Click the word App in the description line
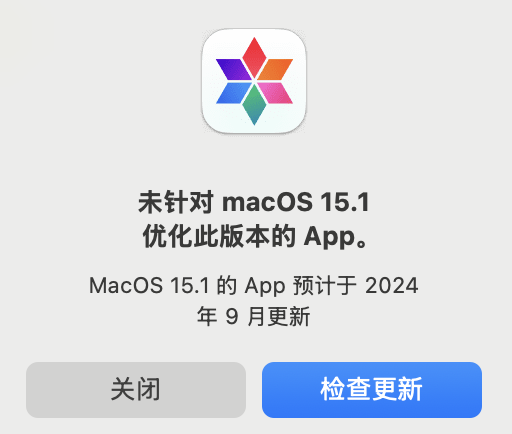Screen dimensions: 512x434 (x=265, y=286)
